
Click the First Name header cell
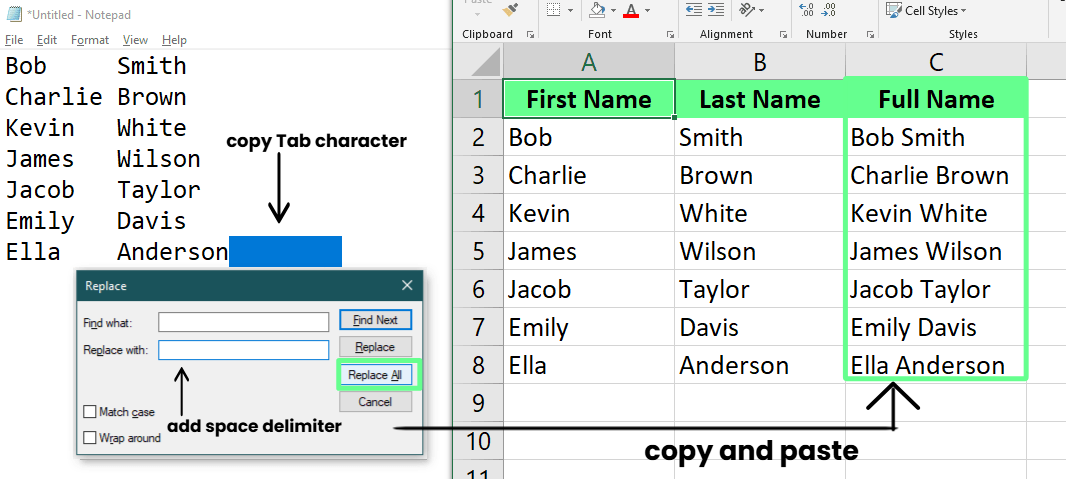[x=589, y=99]
